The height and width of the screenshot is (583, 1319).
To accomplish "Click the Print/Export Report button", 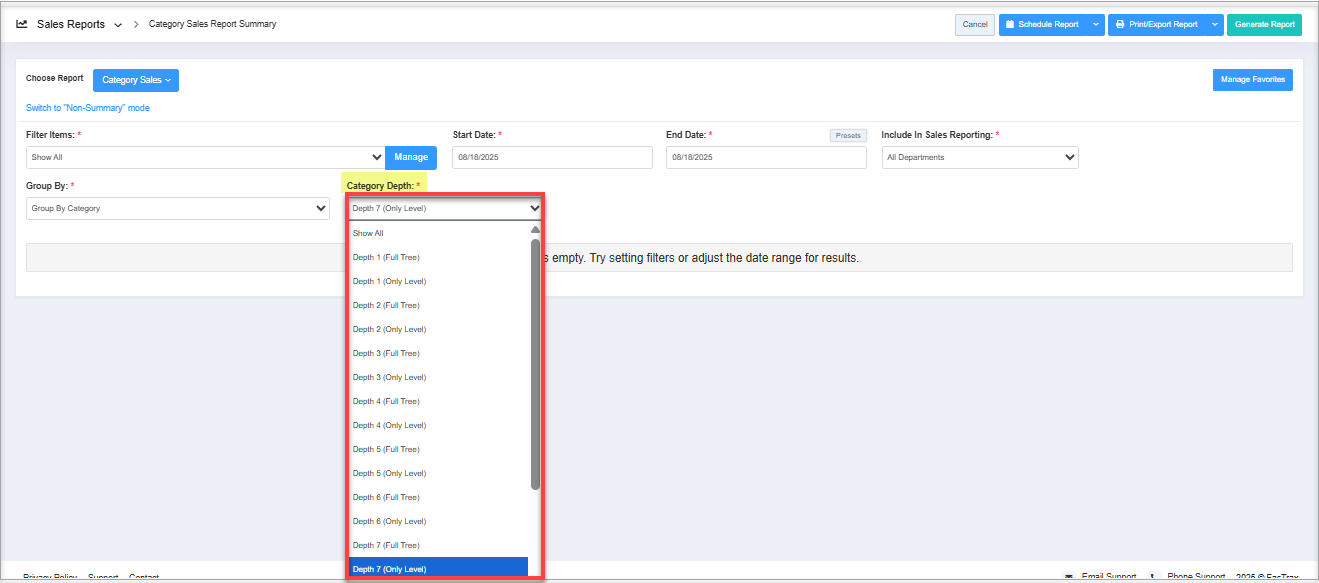I will click(x=1157, y=25).
